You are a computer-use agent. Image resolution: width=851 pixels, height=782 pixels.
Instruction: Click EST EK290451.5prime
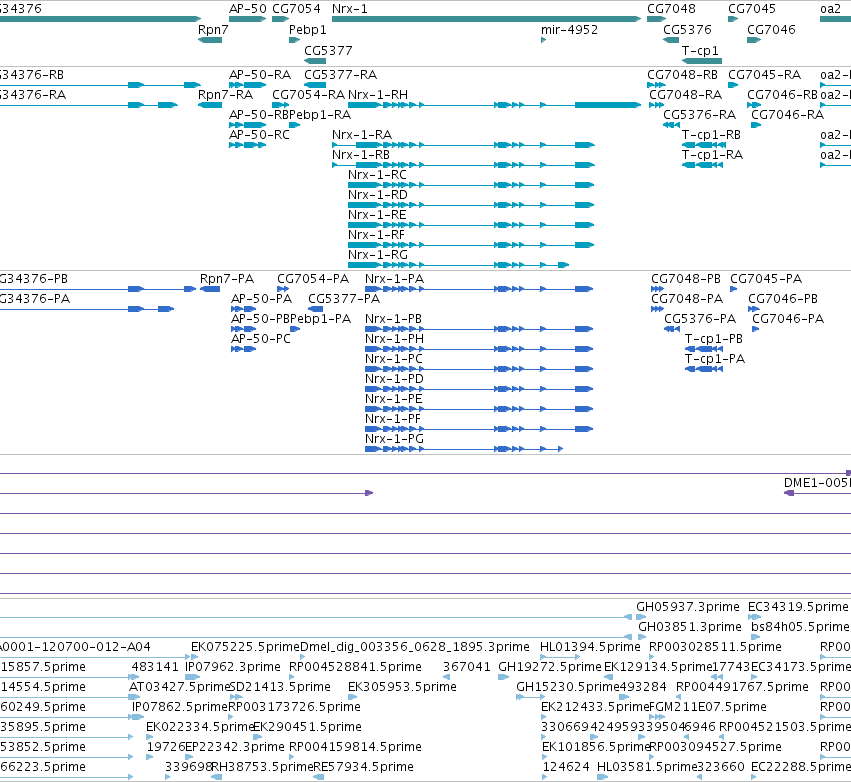coord(307,727)
